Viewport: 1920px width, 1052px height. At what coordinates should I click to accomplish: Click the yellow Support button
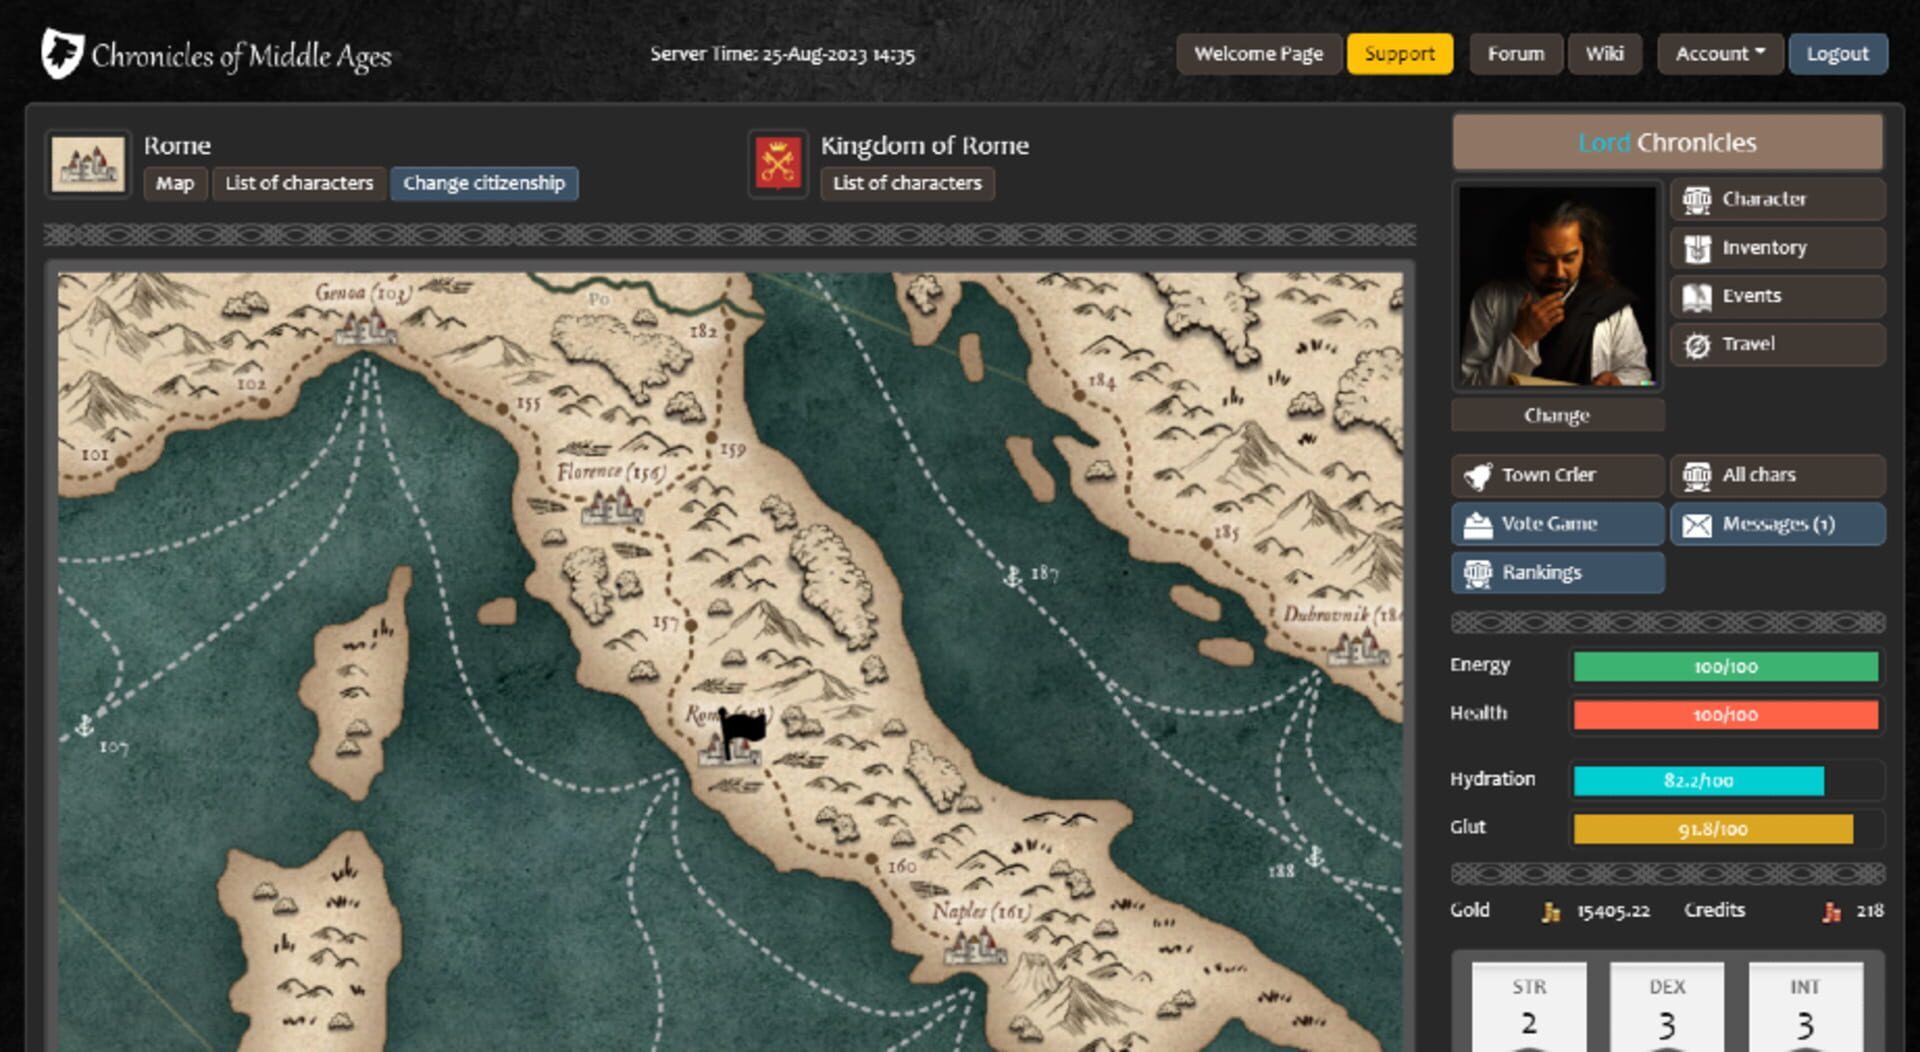(x=1399, y=54)
